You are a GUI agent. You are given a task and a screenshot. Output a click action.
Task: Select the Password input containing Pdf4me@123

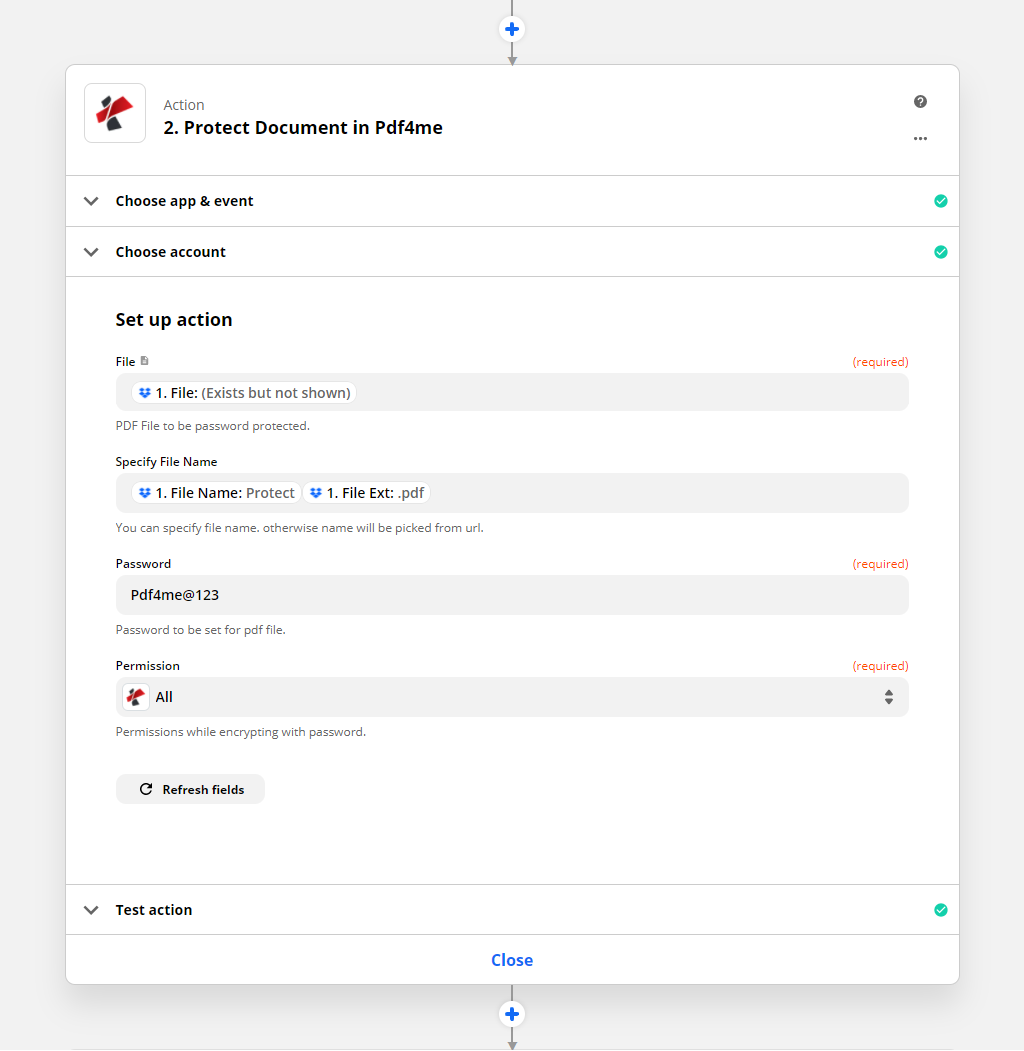512,594
